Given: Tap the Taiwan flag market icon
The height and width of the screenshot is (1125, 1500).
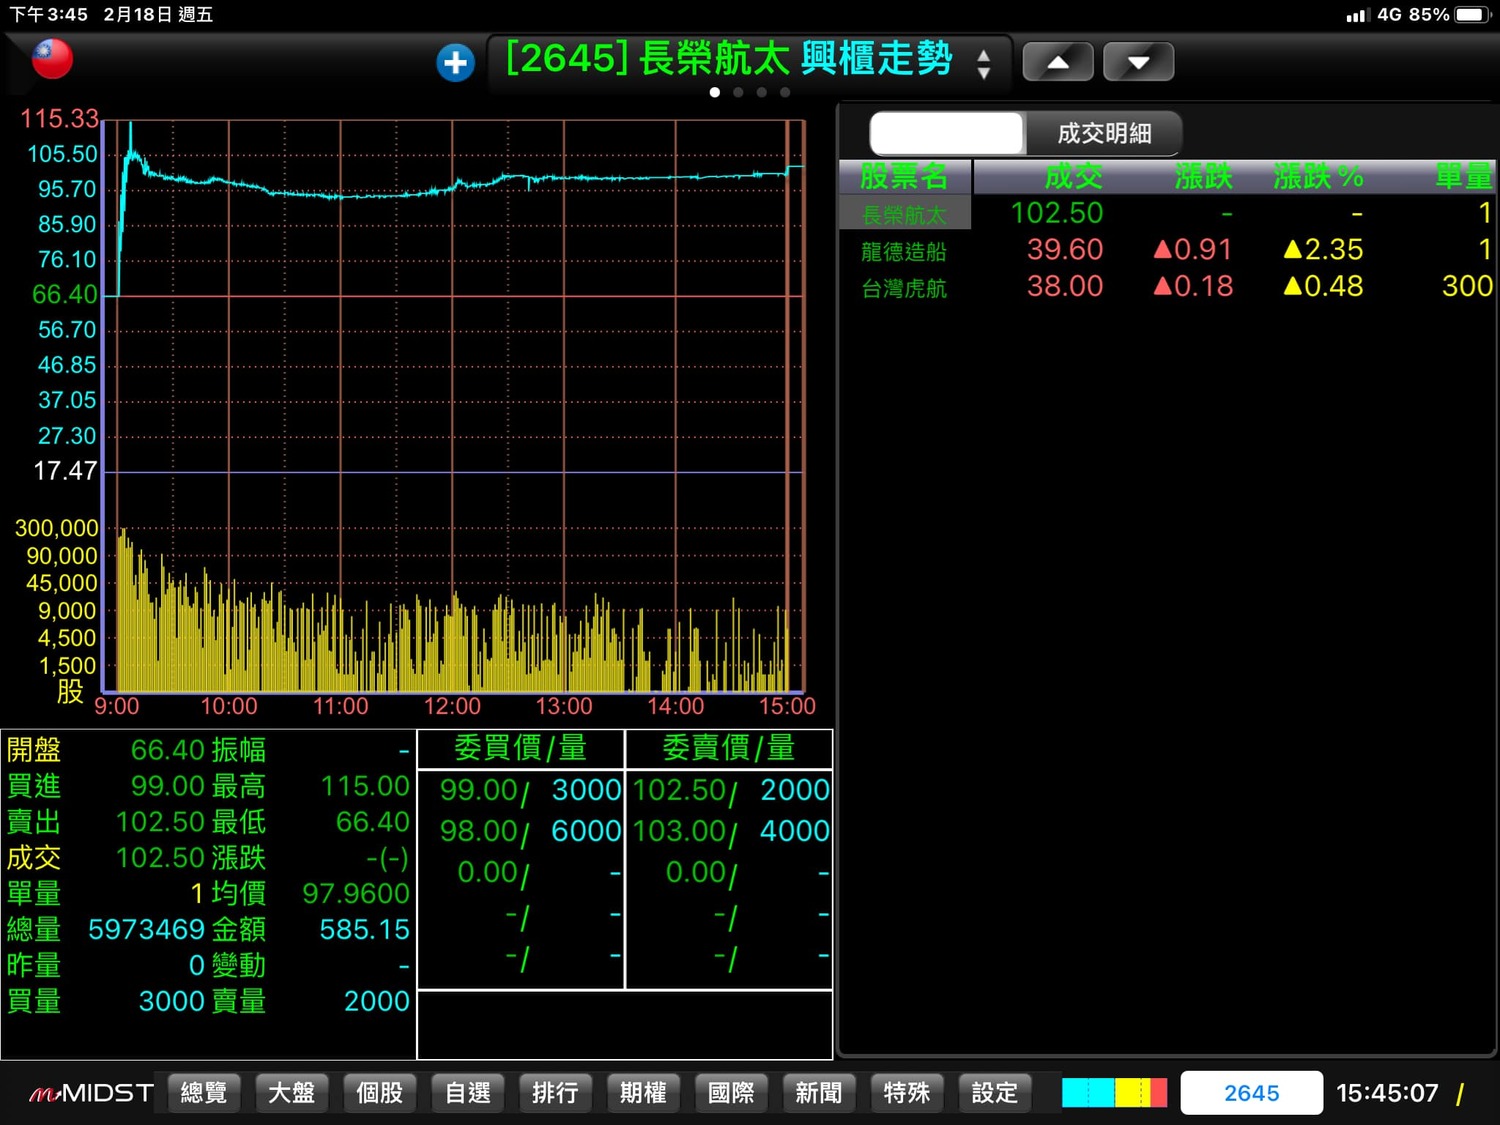Looking at the screenshot, I should coord(52,59).
